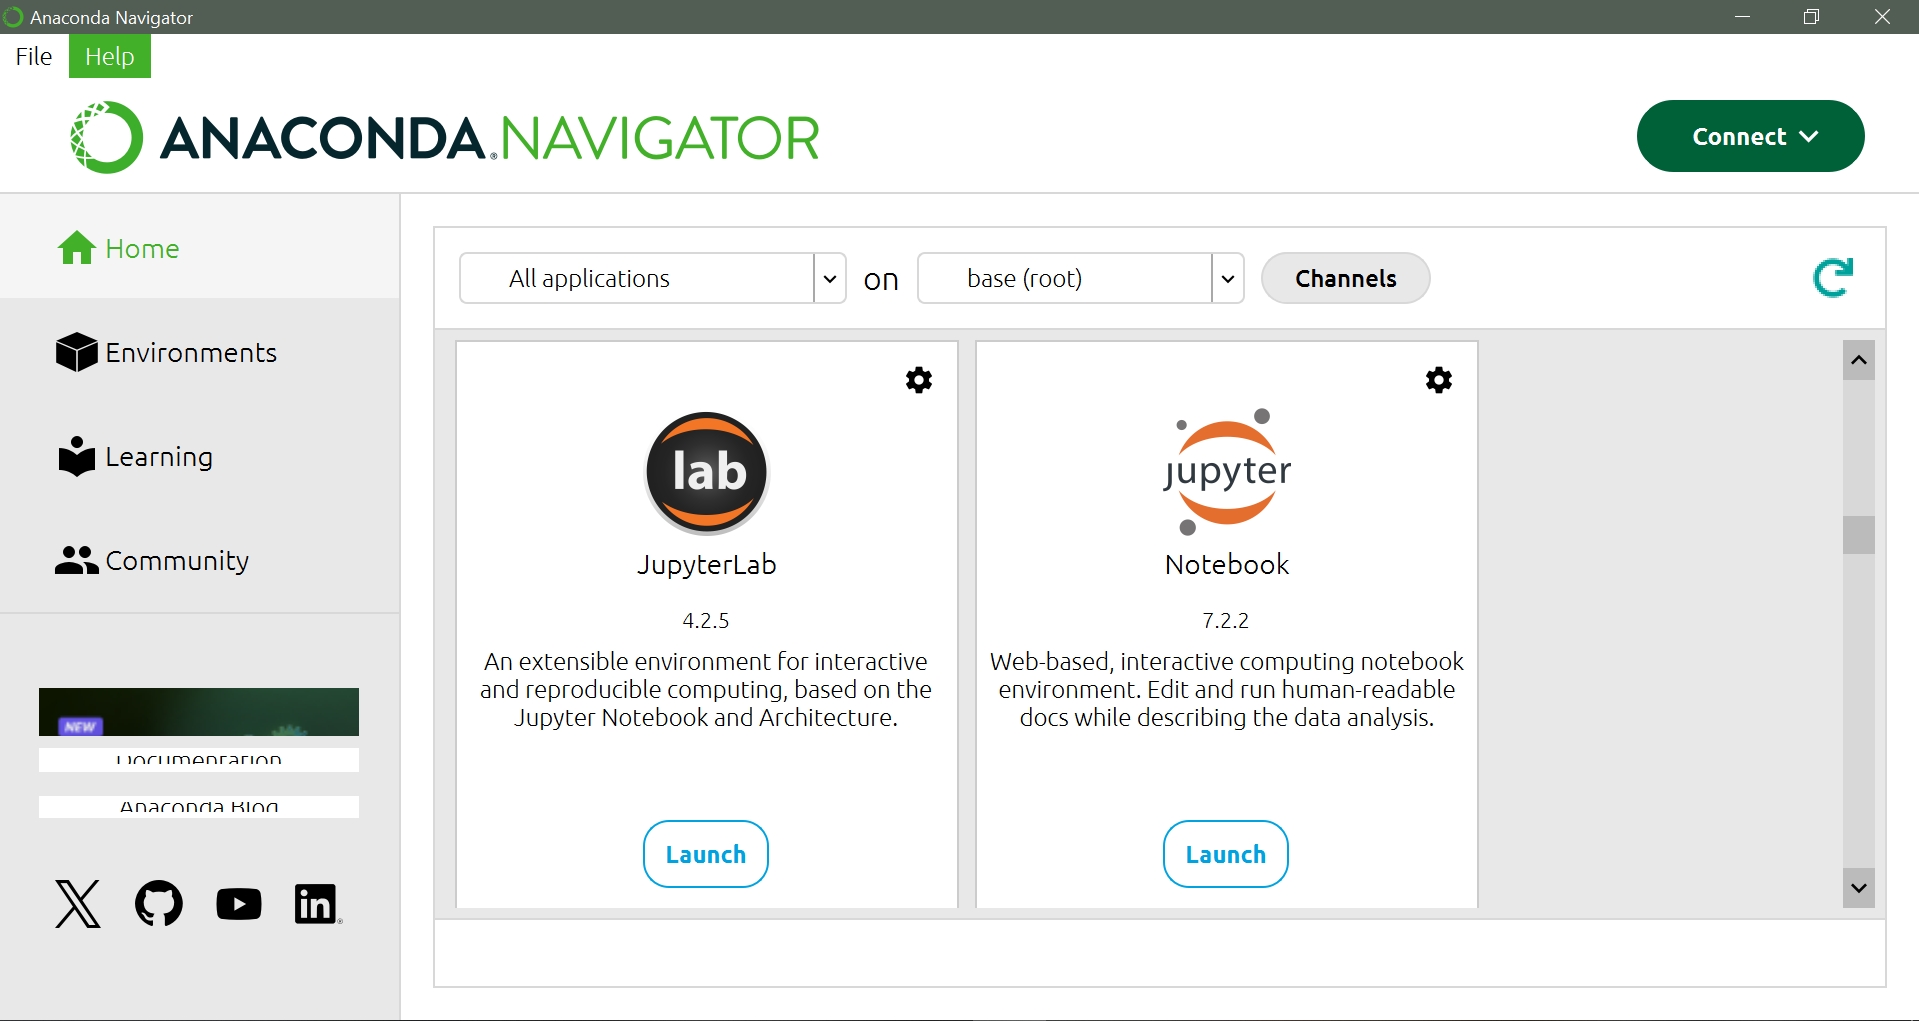Screen dimensions: 1919x1021
Task: Open the YouTube icon link
Action: pos(239,904)
